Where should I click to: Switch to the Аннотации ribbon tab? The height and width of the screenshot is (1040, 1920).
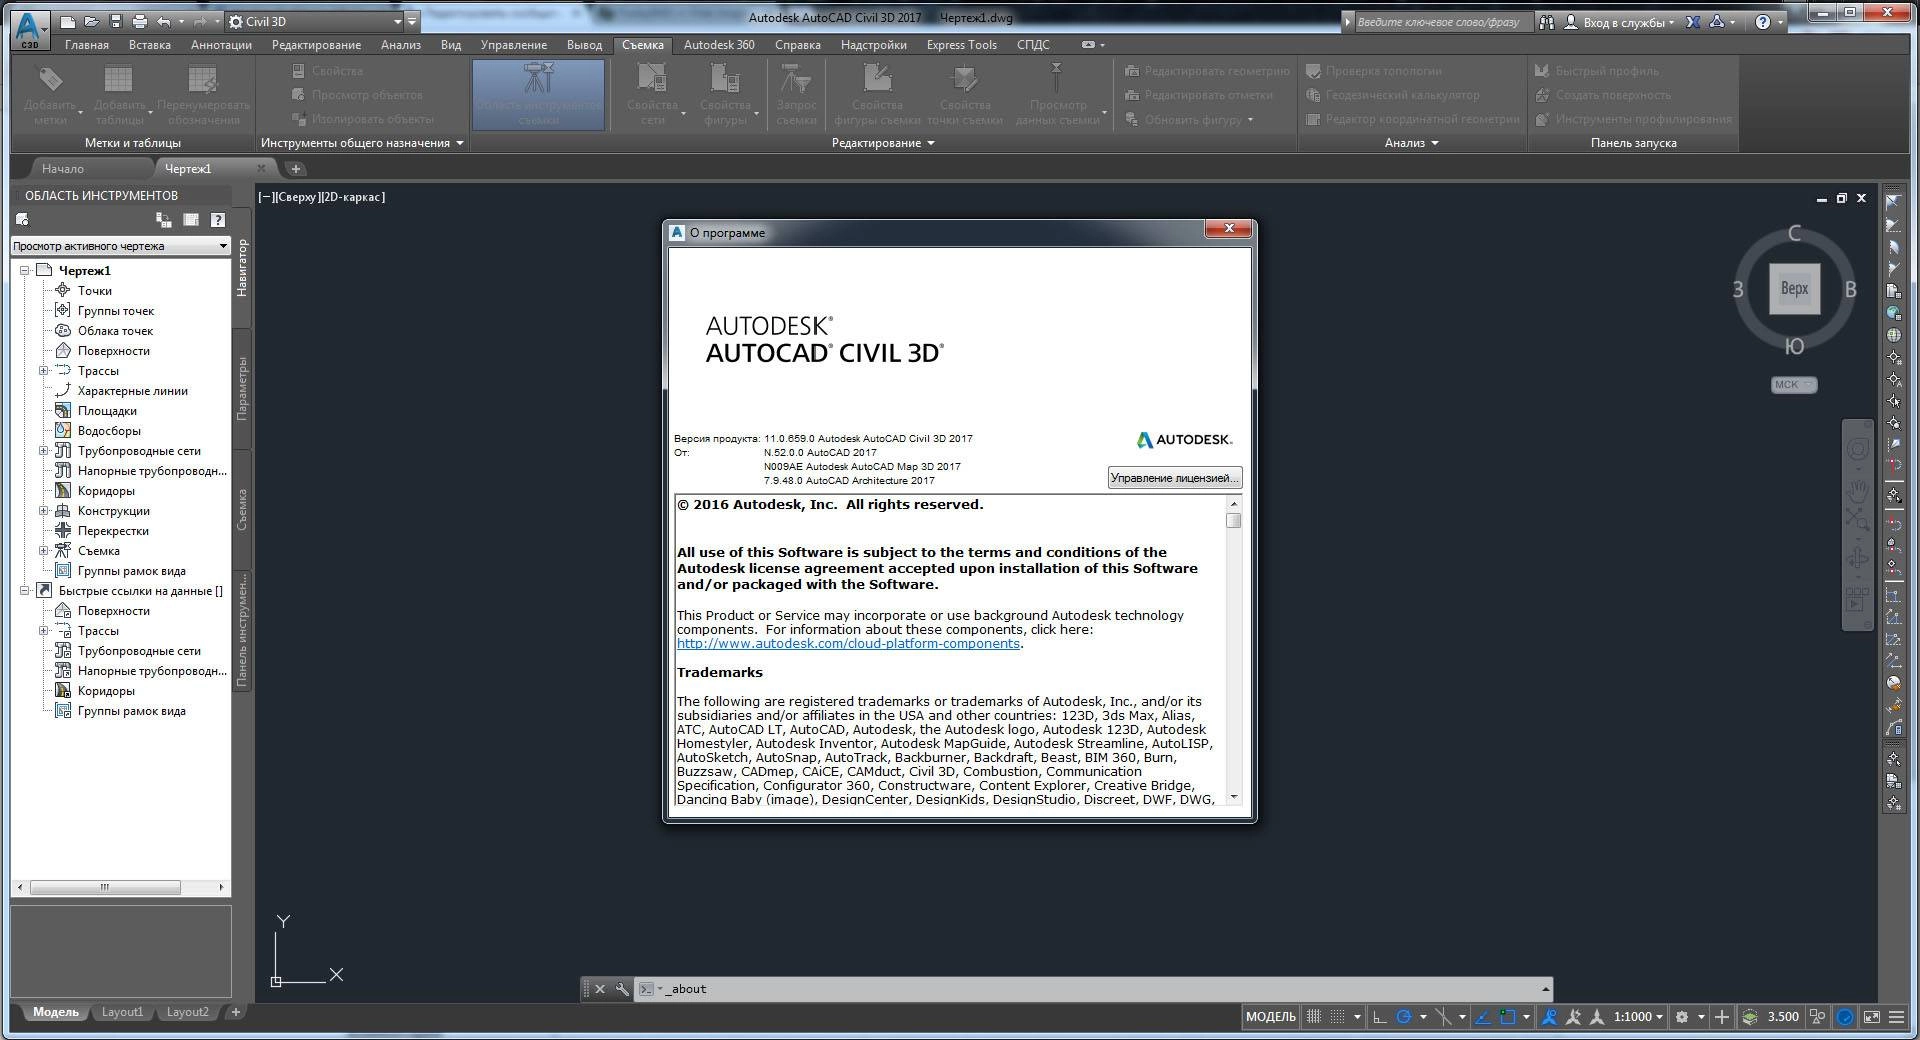(221, 45)
